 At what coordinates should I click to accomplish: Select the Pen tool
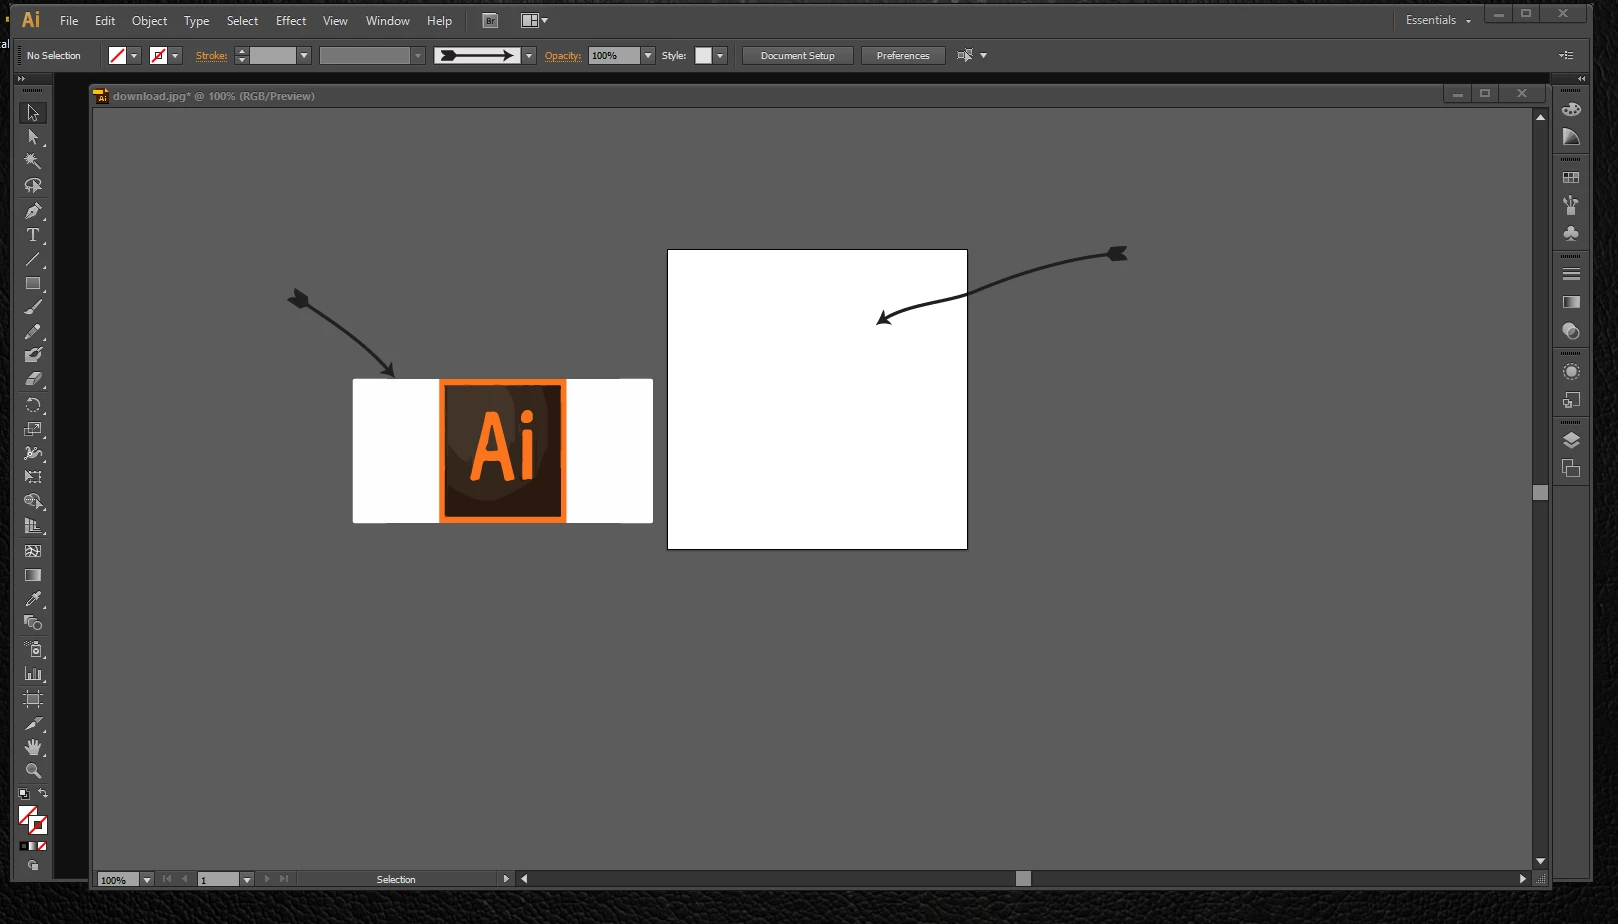click(x=33, y=211)
